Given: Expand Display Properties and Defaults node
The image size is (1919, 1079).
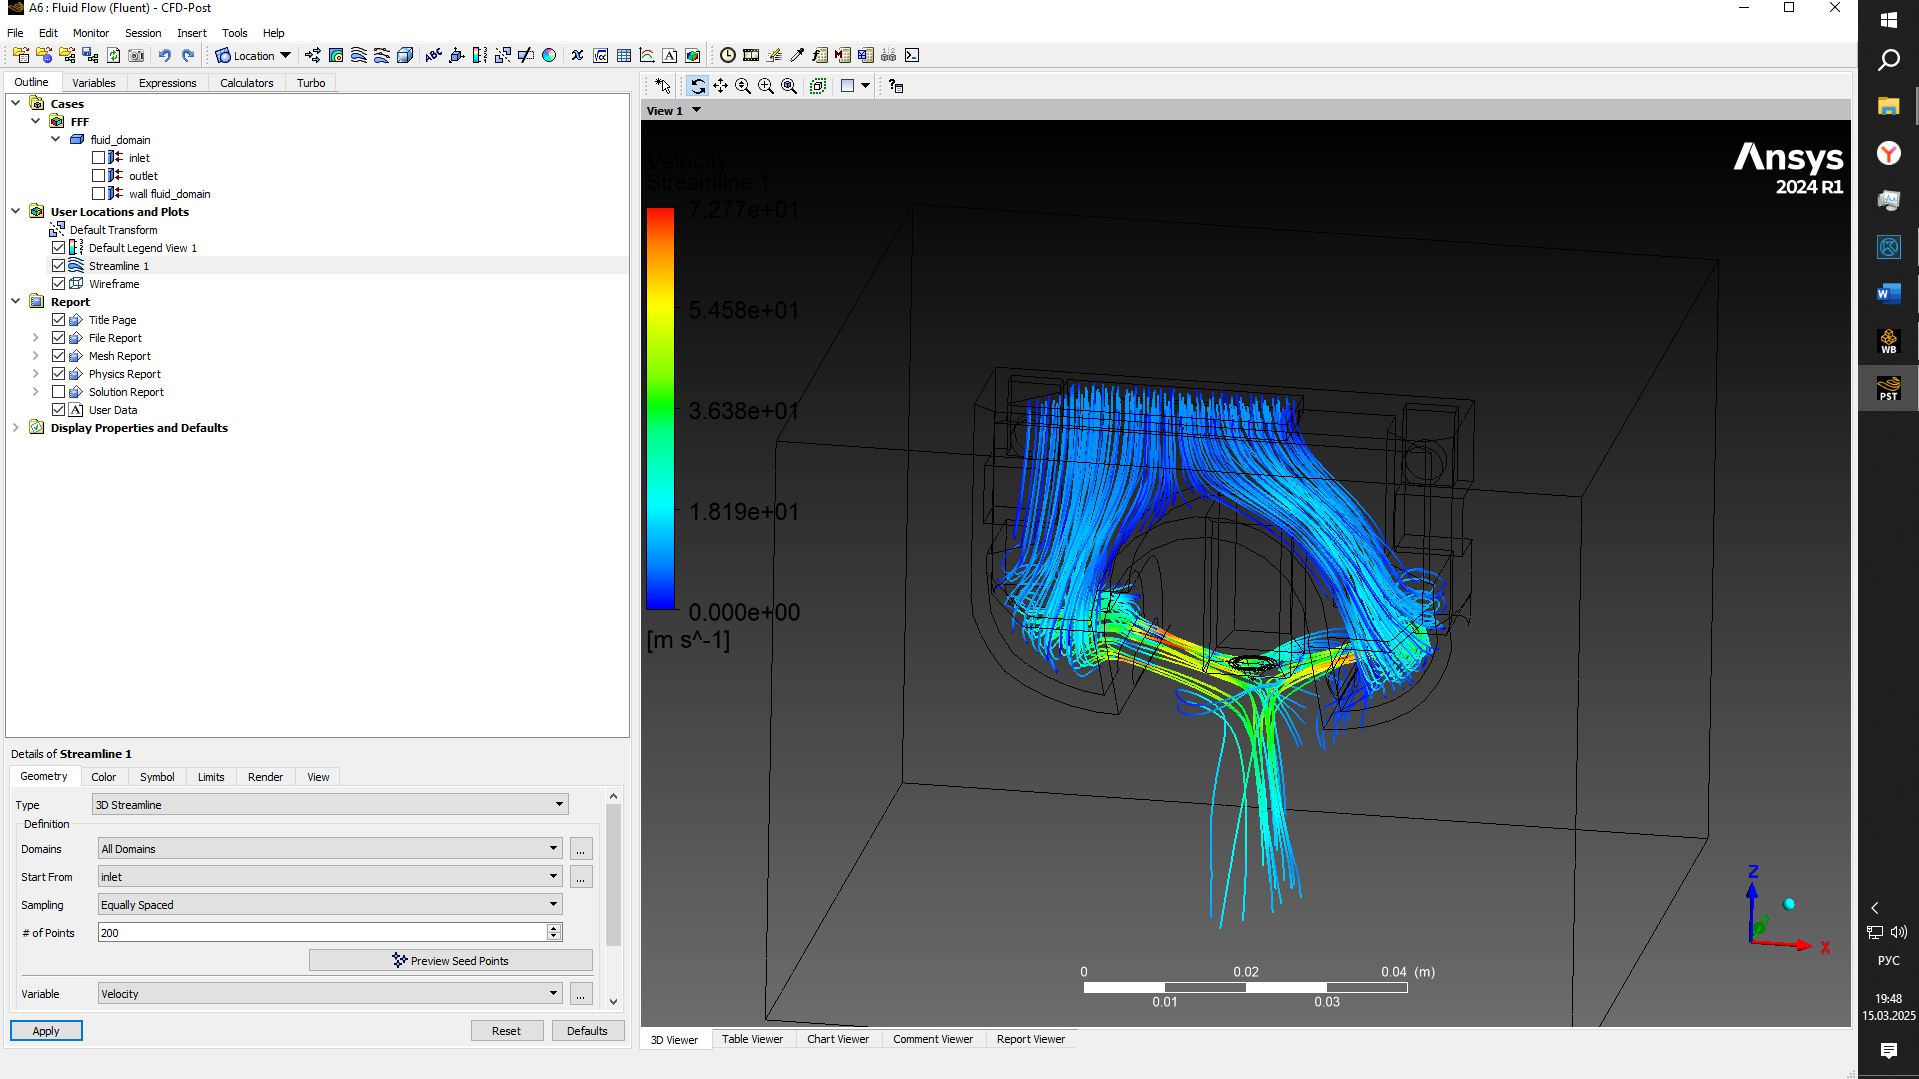Looking at the screenshot, I should point(16,428).
